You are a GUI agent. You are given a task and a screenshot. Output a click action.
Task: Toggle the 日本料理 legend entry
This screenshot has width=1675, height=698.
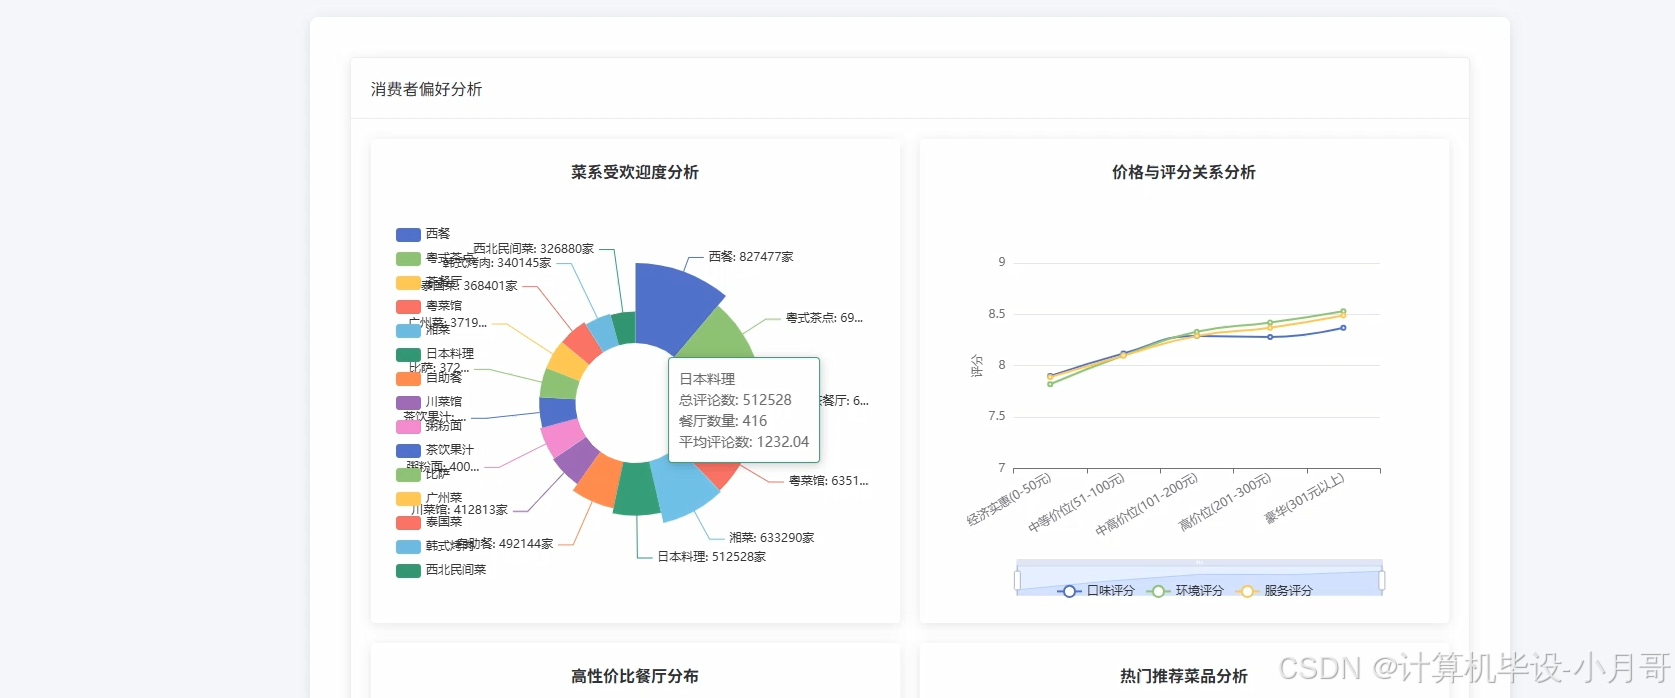(x=435, y=354)
